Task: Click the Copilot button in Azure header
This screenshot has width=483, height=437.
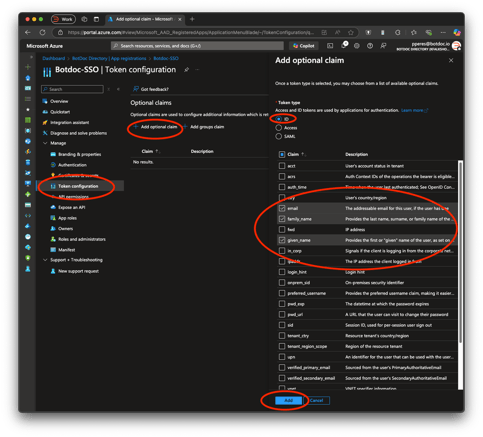Action: pos(304,46)
